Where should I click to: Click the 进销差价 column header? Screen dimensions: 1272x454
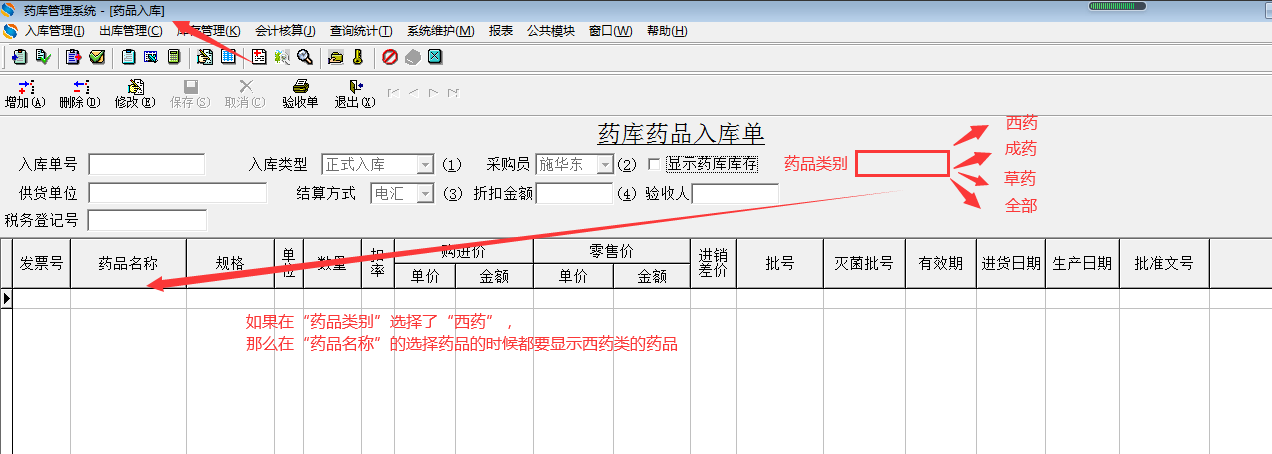713,264
